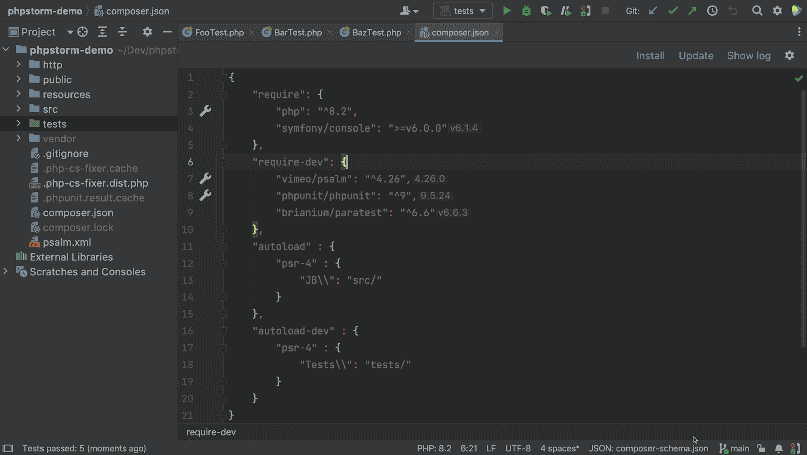The image size is (807, 455).
Task: Open notifications bell in status bar
Action: 779,448
